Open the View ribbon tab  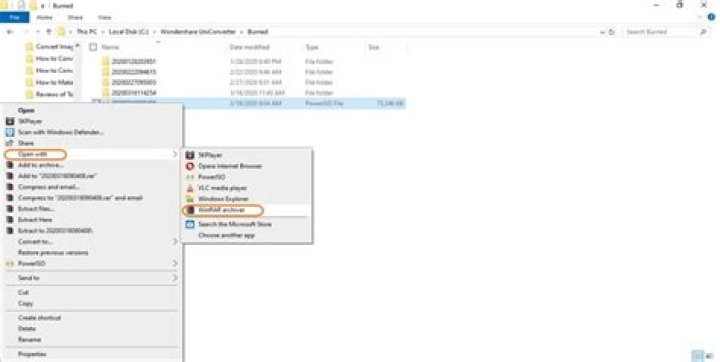click(x=105, y=17)
